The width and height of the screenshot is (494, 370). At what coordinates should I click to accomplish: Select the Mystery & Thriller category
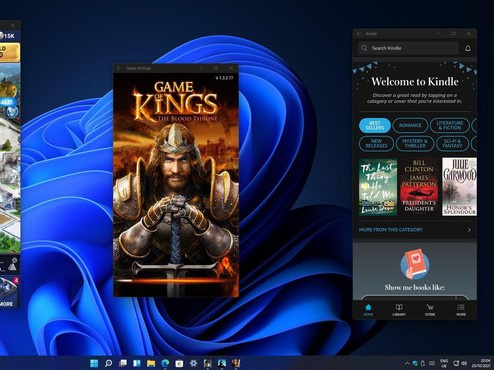(x=415, y=144)
